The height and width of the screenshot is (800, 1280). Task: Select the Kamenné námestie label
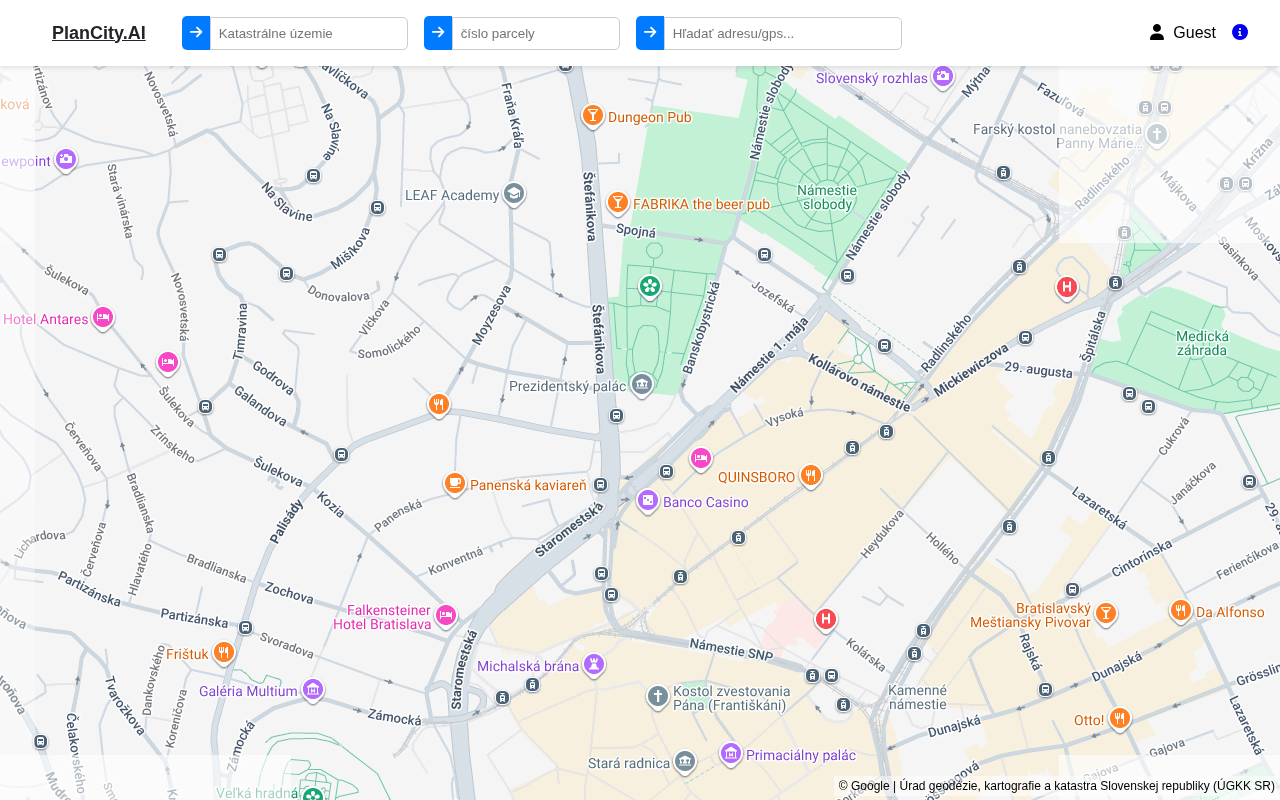pyautogui.click(x=918, y=697)
